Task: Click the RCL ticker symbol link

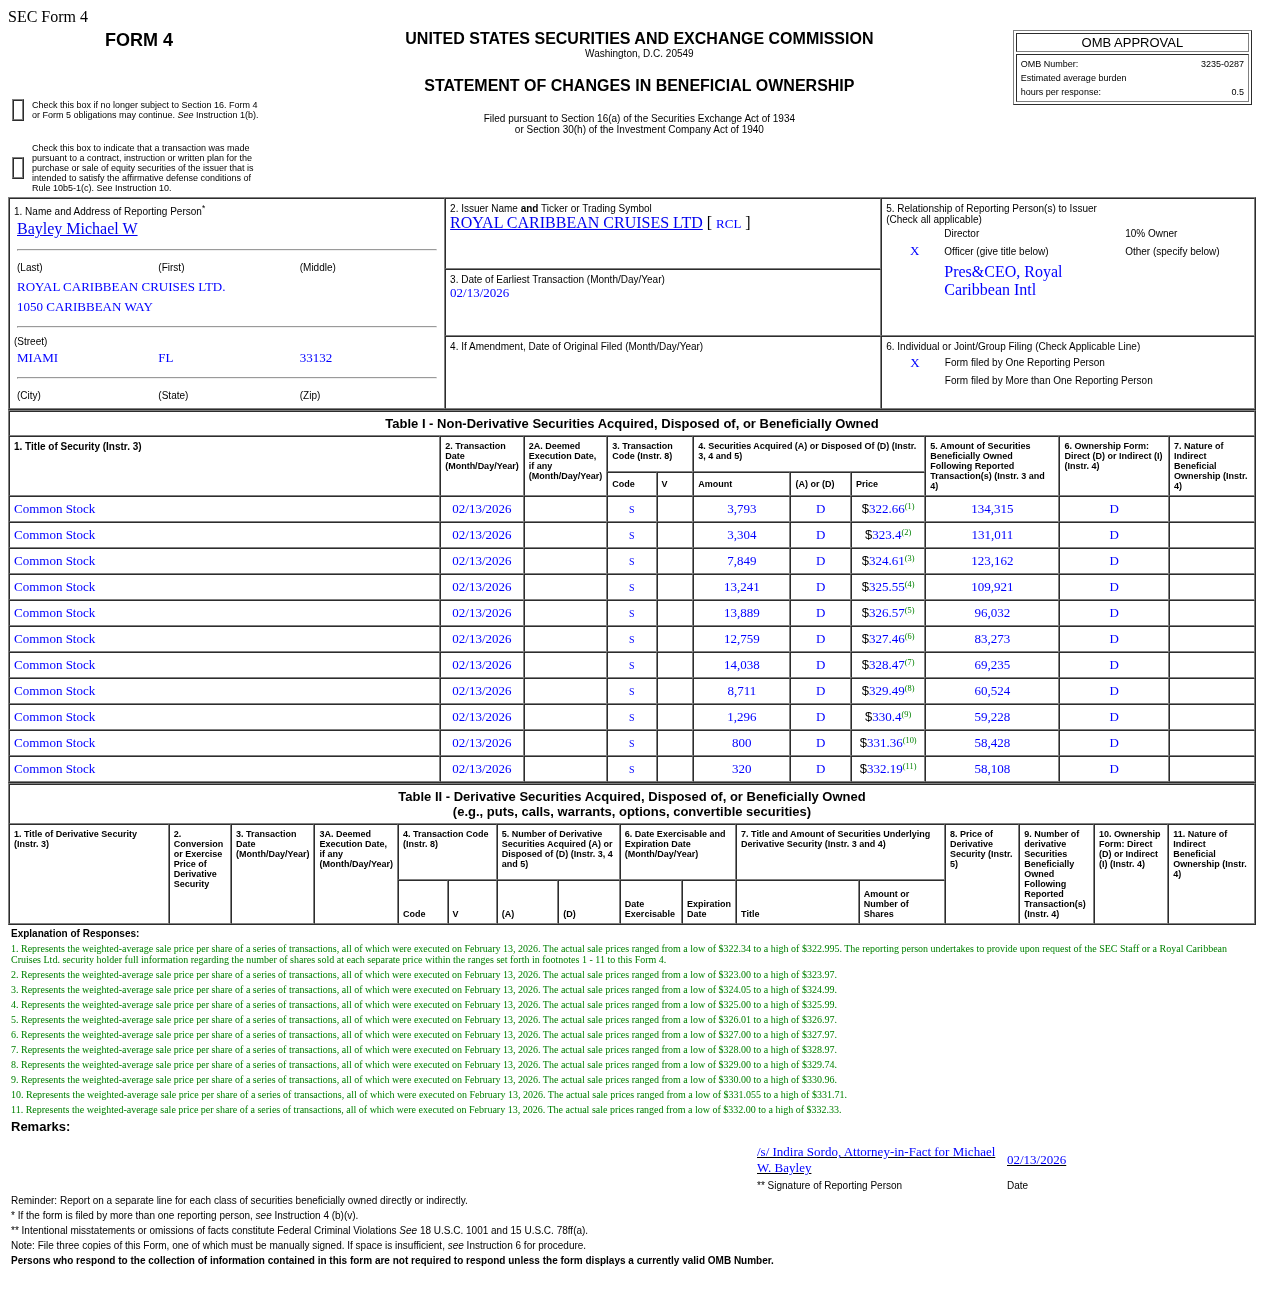Action: [x=728, y=224]
